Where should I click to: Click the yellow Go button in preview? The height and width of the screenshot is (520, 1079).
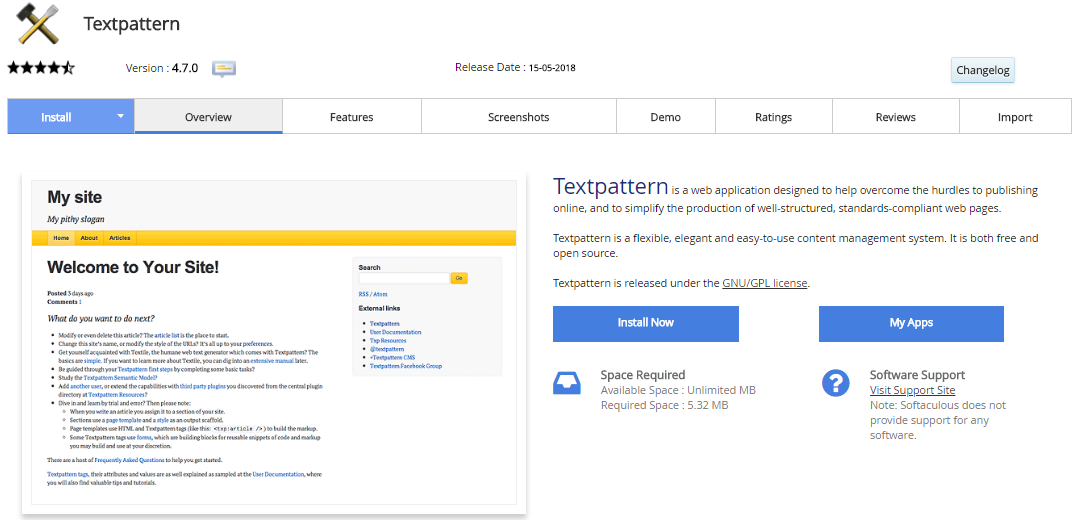coord(459,279)
